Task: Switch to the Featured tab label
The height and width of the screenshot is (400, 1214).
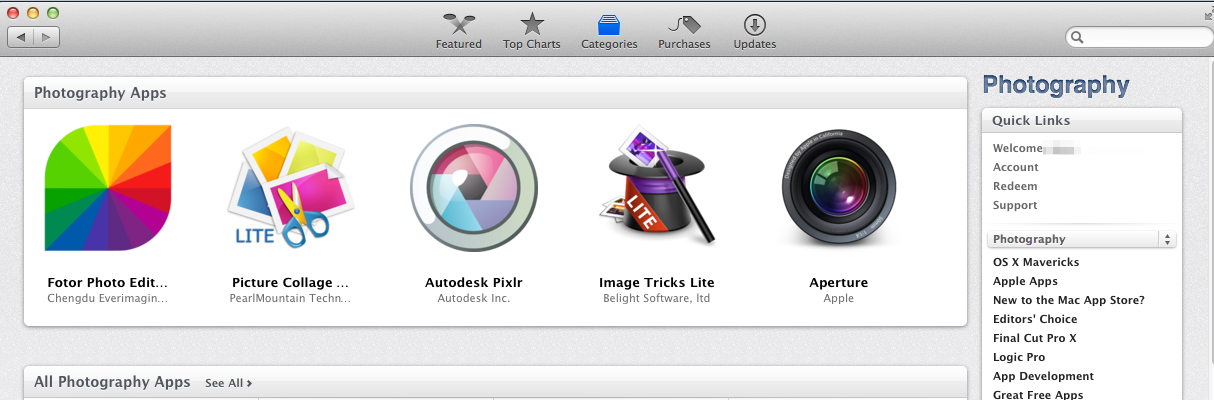Action: [x=458, y=44]
